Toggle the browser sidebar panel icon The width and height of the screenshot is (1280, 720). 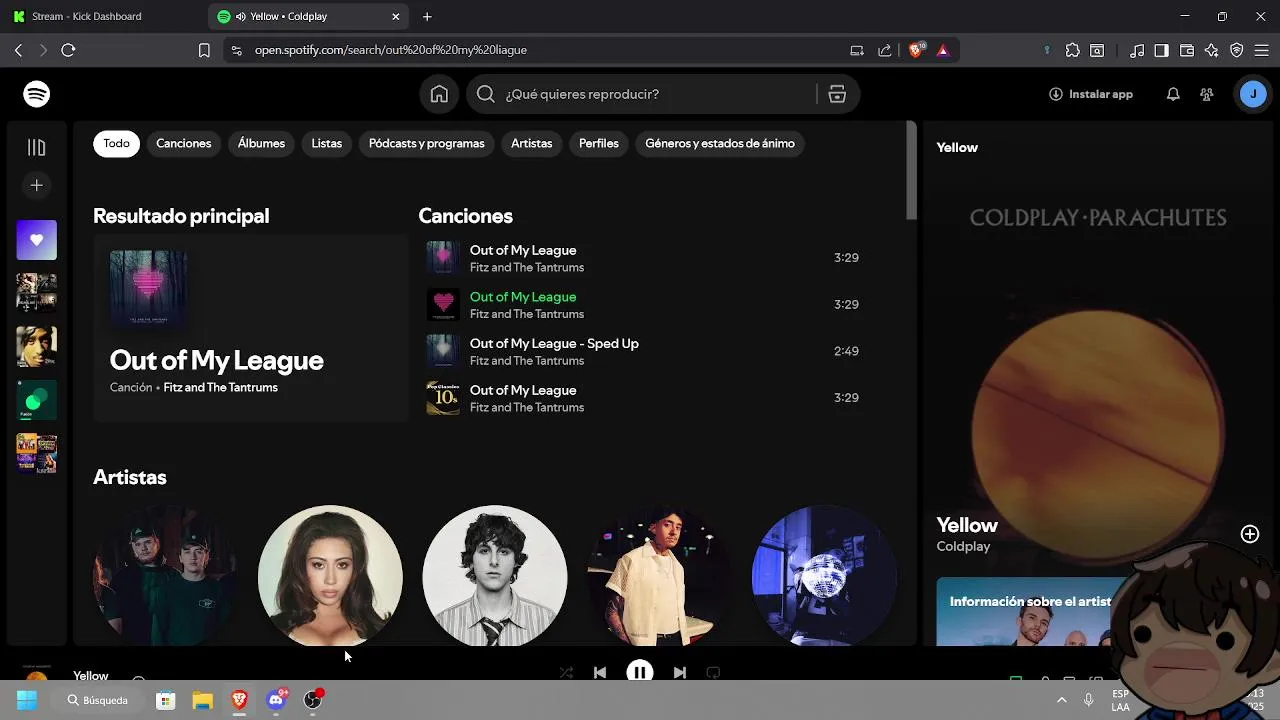[x=1161, y=50]
